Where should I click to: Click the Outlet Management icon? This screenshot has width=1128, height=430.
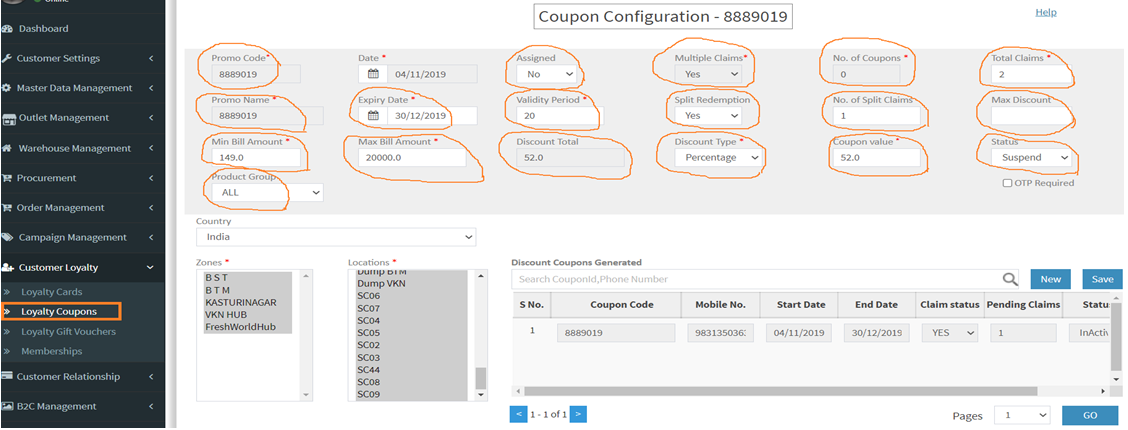pos(7,118)
